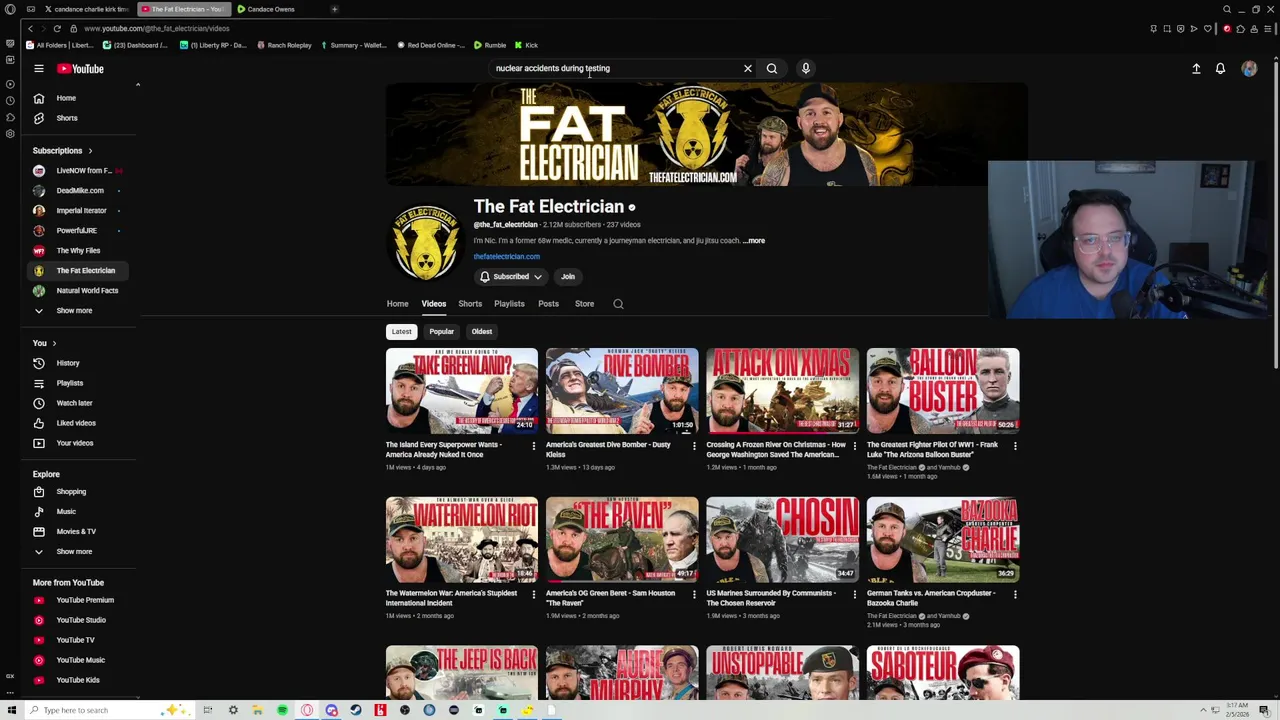Expand Show more under Explore
1280x720 pixels.
80,552
